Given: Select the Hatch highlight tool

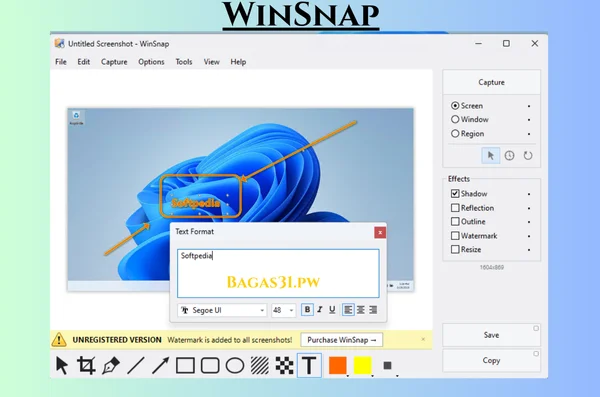Looking at the screenshot, I should coord(260,365).
